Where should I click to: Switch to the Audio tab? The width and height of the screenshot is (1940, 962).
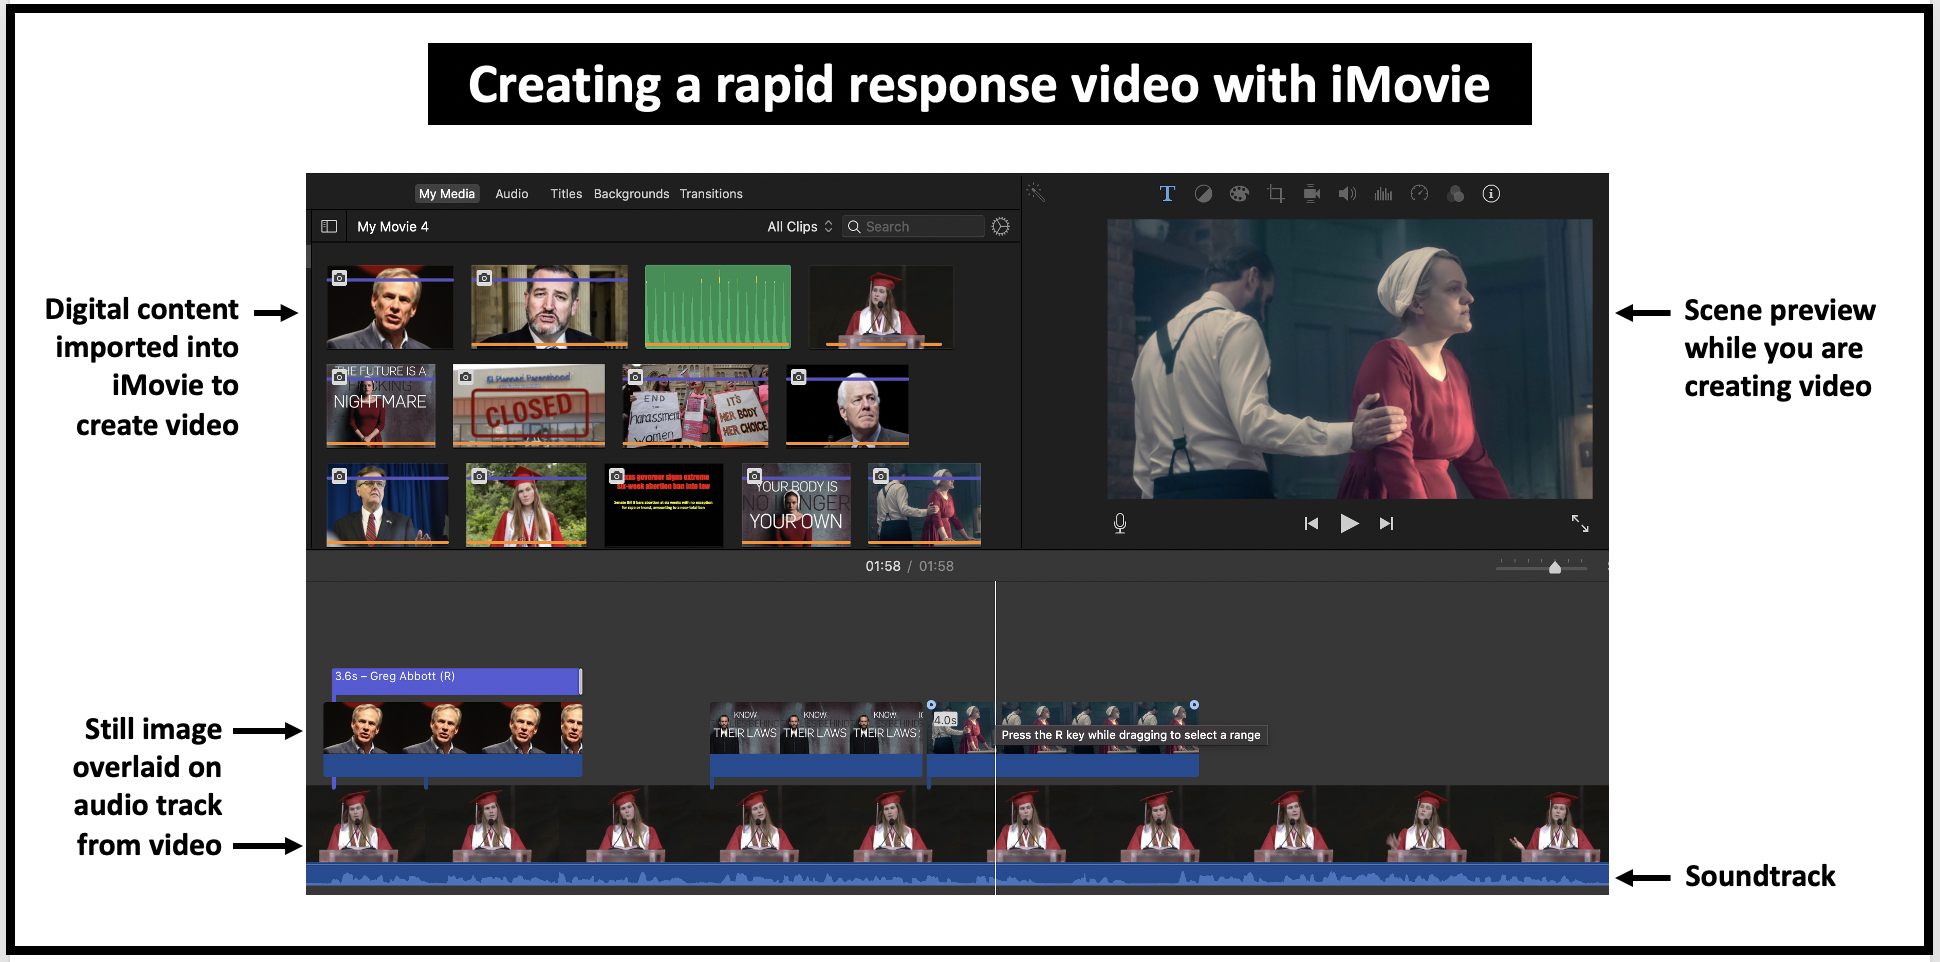tap(512, 194)
